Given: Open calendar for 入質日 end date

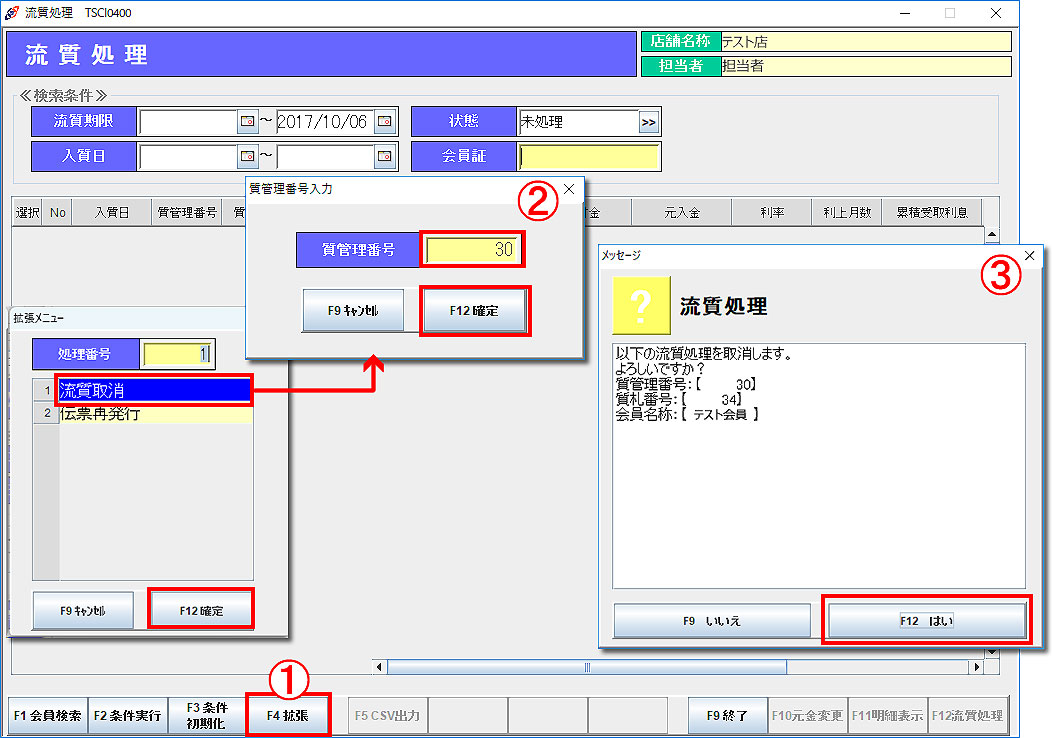Looking at the screenshot, I should point(384,156).
